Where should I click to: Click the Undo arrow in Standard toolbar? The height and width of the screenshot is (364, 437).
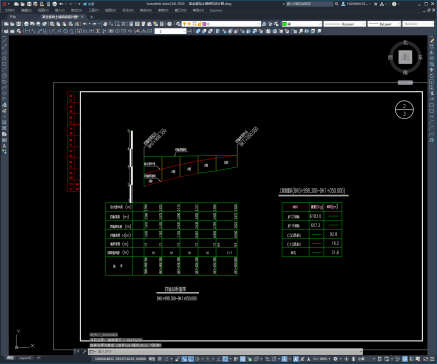[85, 24]
